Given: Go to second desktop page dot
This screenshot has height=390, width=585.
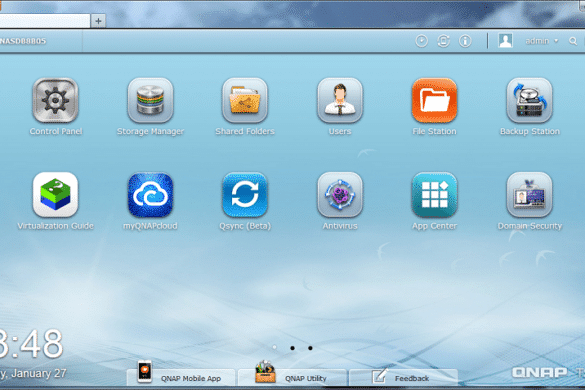Looking at the screenshot, I should pyautogui.click(x=292, y=348).
